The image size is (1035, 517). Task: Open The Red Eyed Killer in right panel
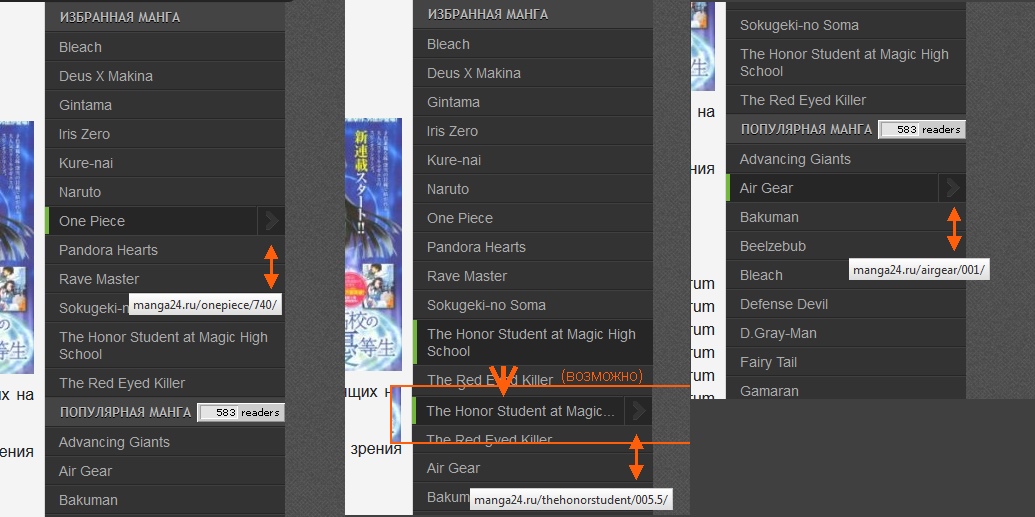[846, 100]
